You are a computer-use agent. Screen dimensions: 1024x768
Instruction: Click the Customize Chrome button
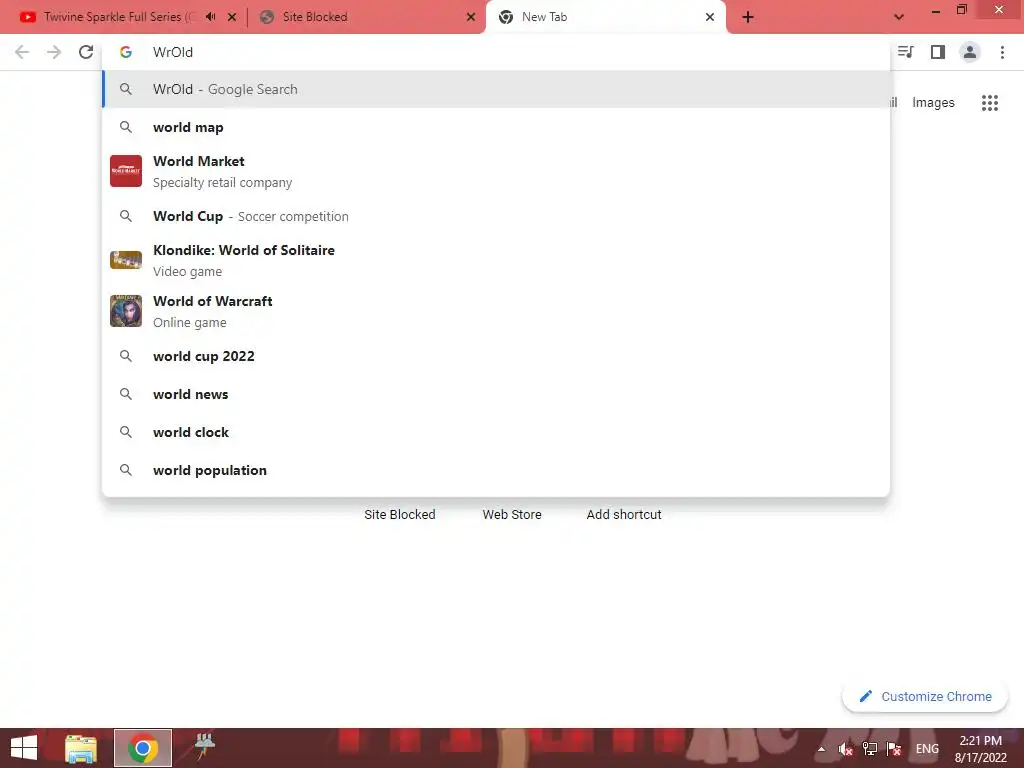(x=925, y=697)
